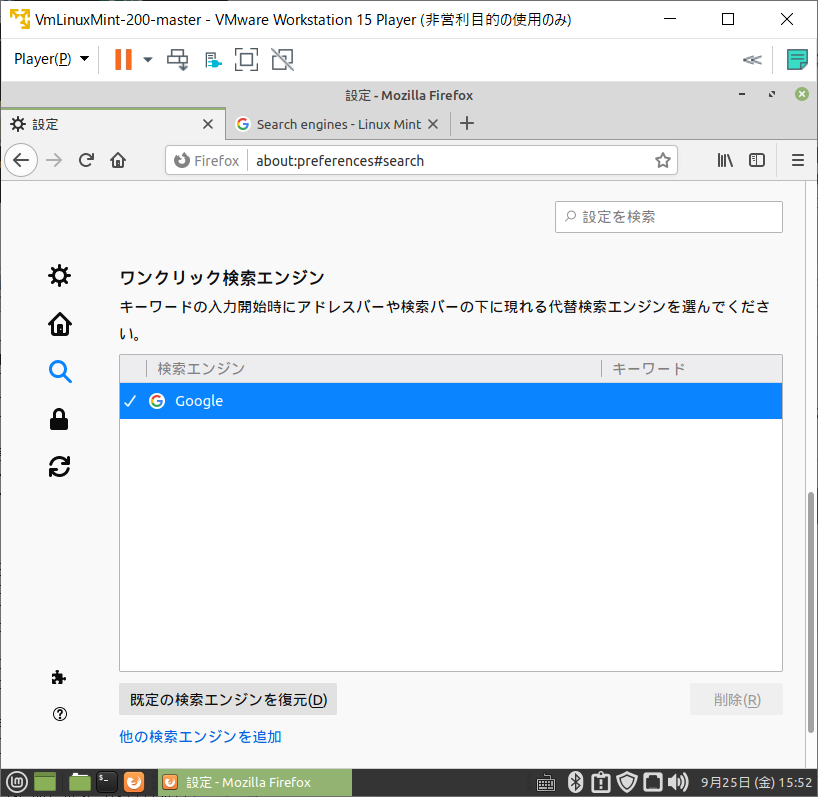Viewport: 818px width, 797px height.
Task: Bookmark this page with the star icon
Action: [663, 160]
